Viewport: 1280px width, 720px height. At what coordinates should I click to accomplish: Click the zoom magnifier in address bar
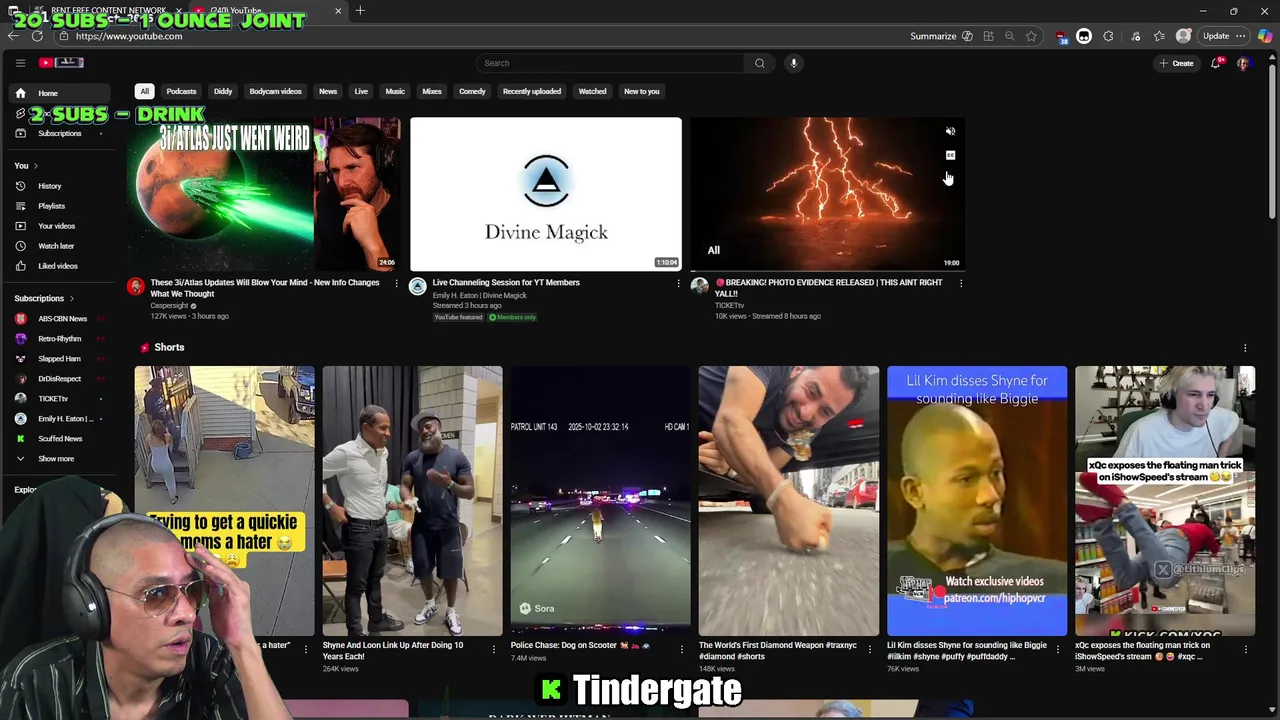point(1009,36)
